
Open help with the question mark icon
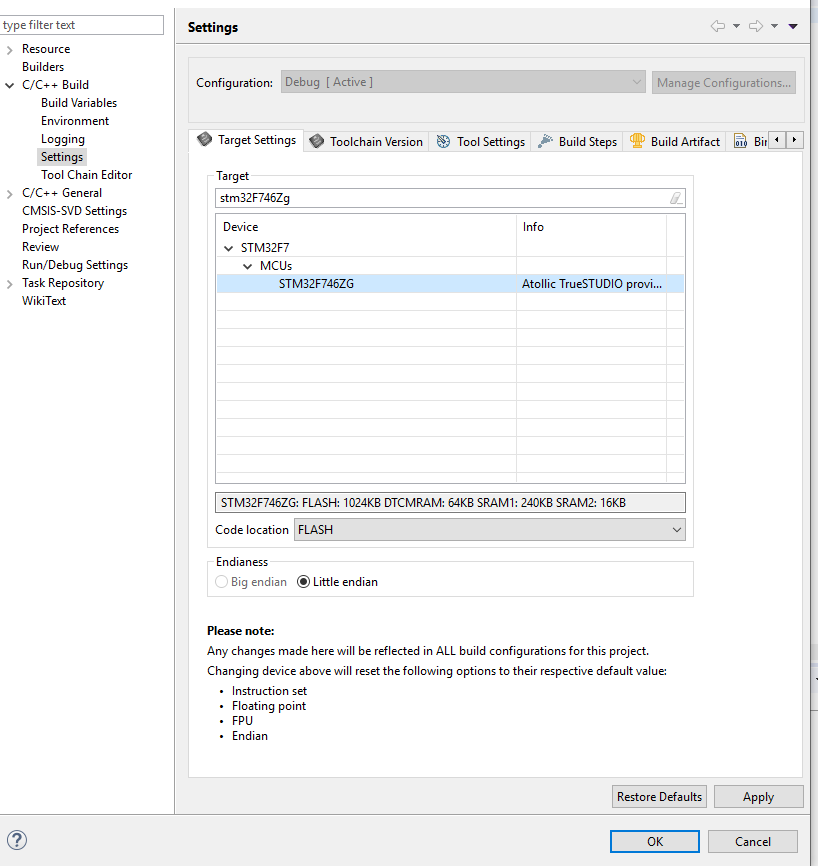(17, 840)
